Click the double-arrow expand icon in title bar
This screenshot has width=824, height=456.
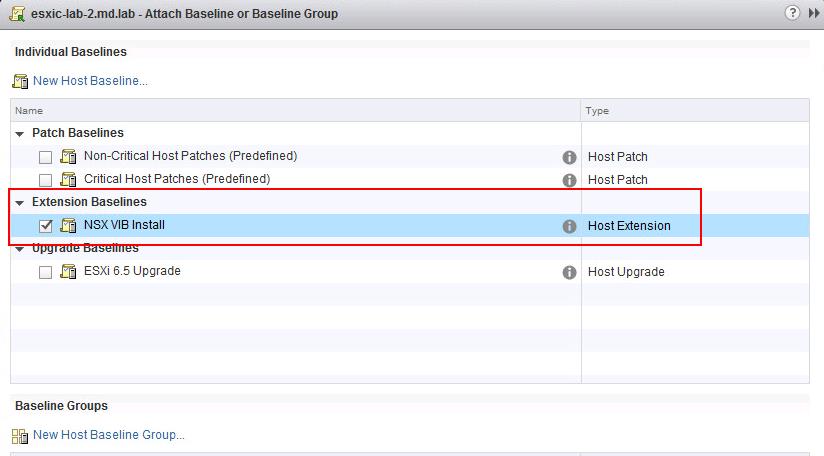[813, 13]
